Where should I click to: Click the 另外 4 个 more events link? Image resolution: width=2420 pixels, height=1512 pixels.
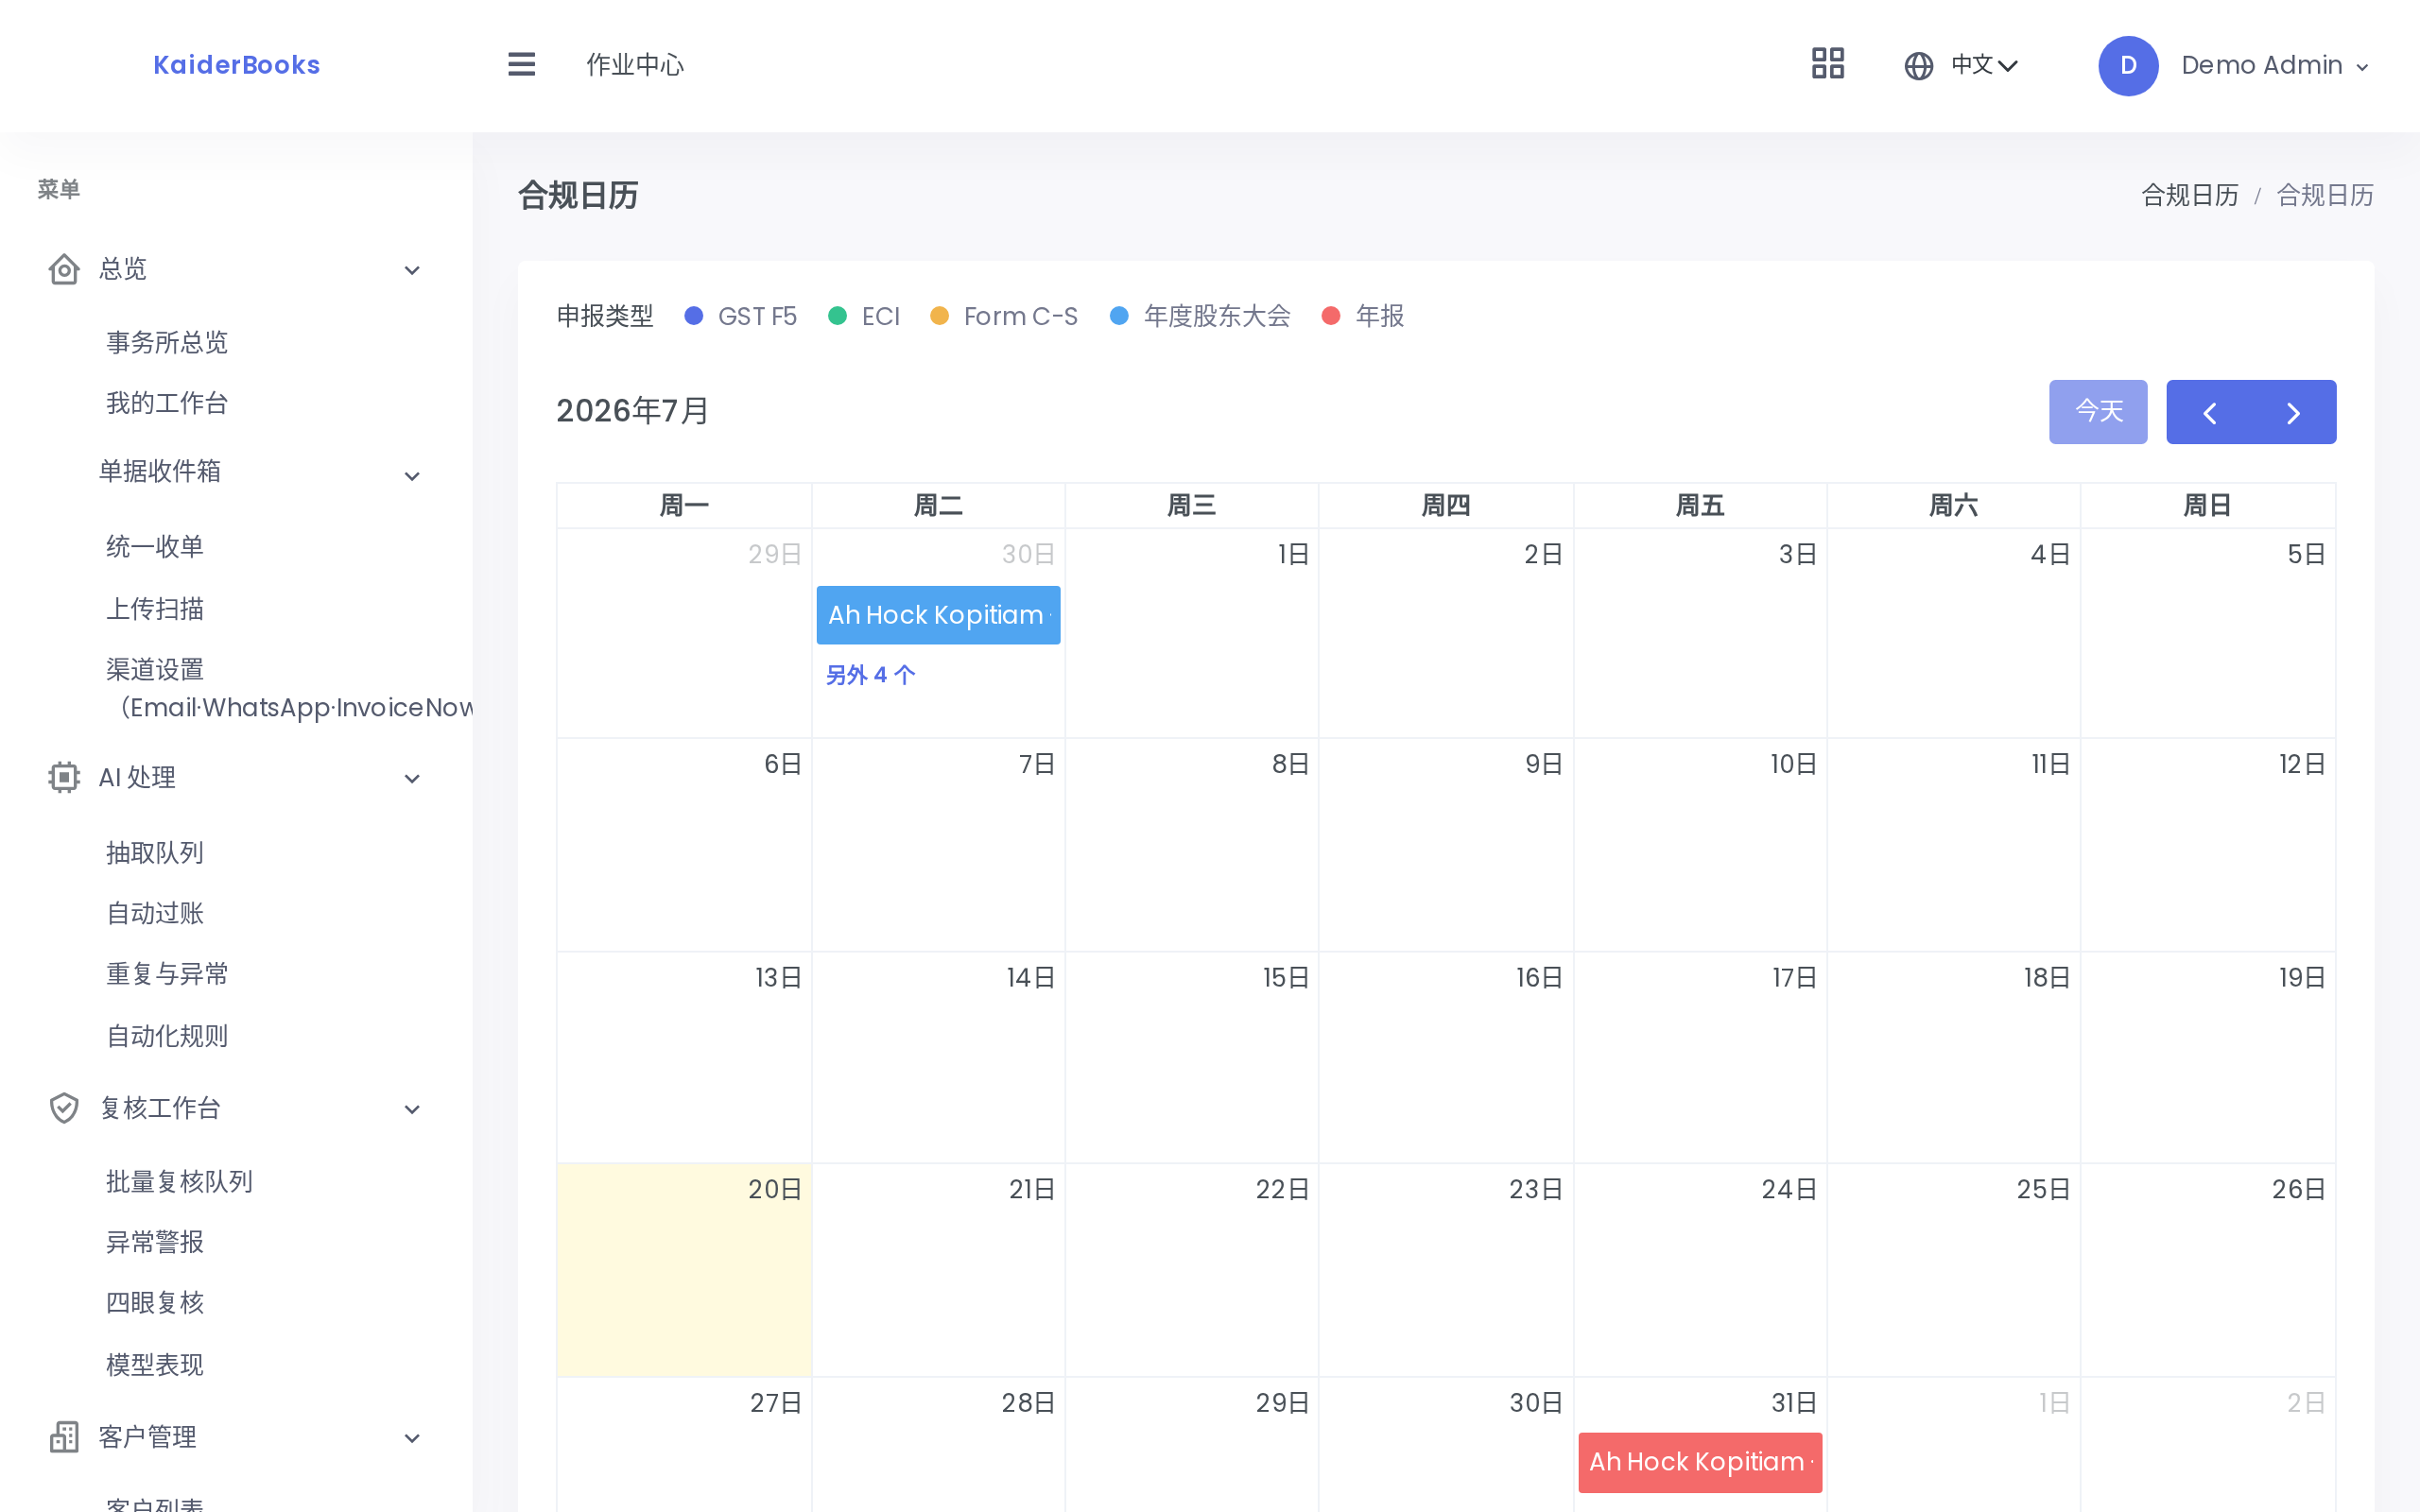870,675
